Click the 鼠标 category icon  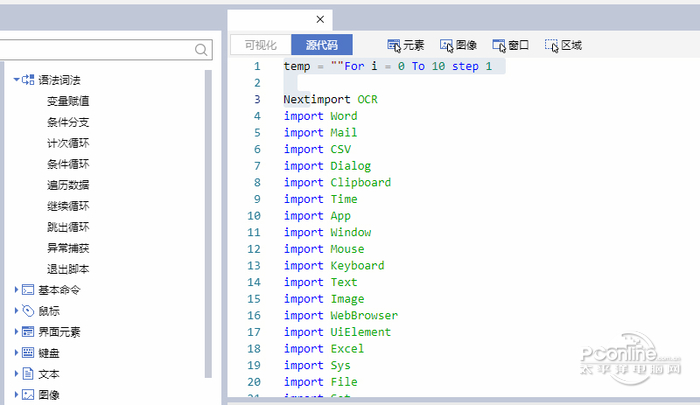[x=28, y=311]
